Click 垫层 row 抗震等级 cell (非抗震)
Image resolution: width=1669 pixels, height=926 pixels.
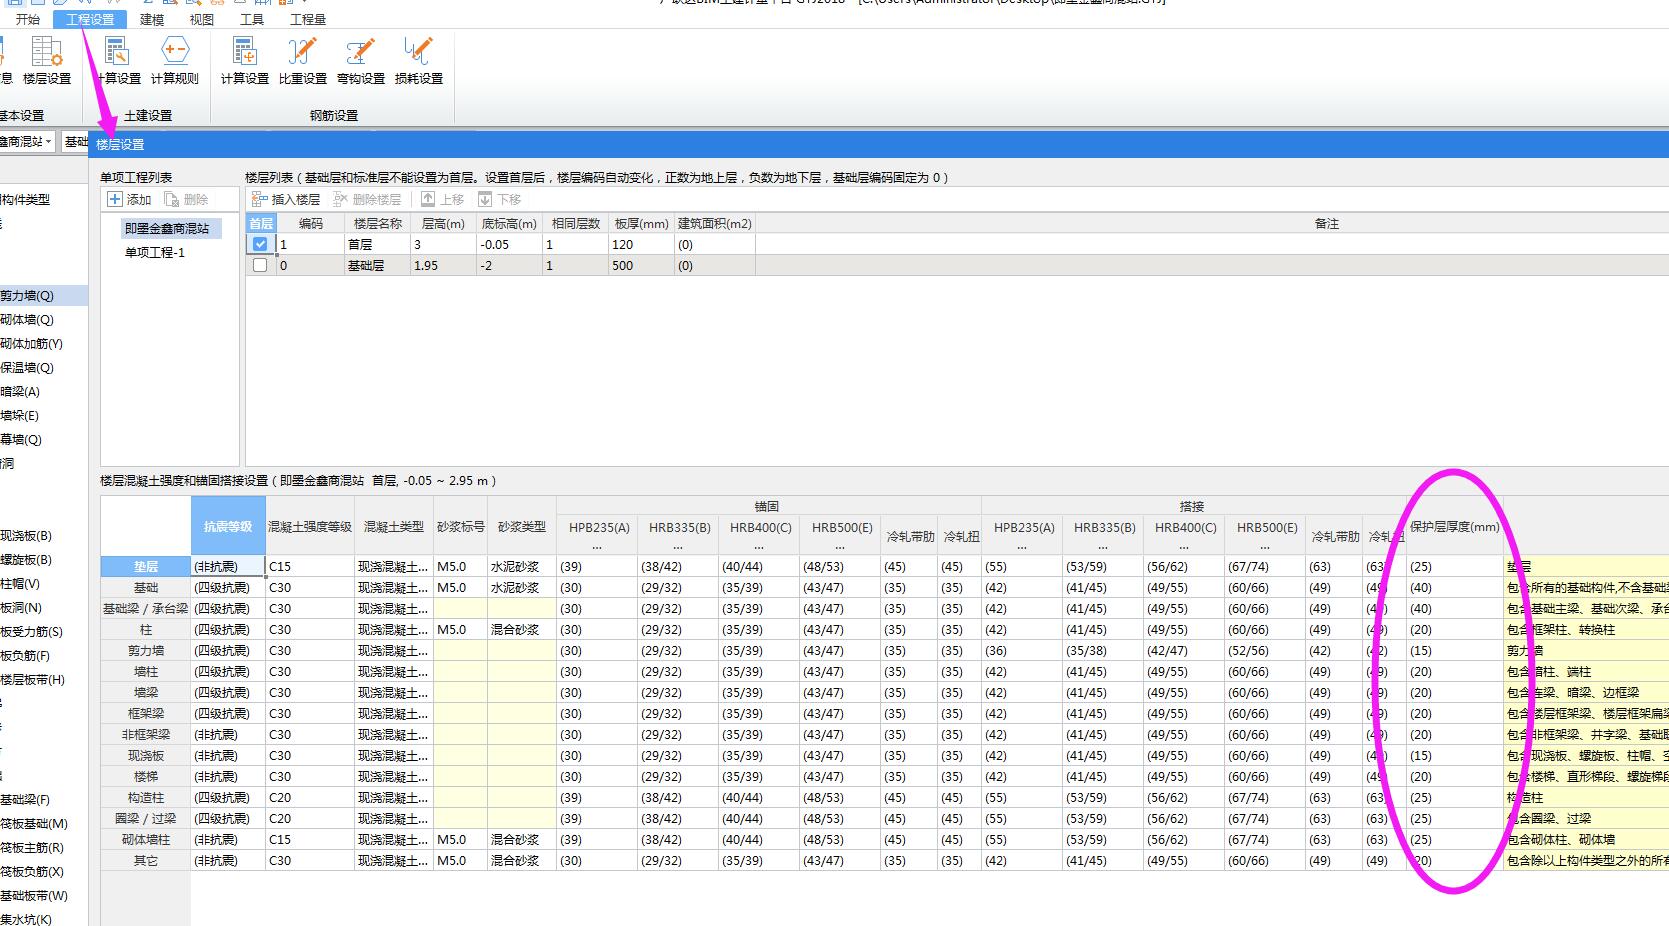pyautogui.click(x=228, y=567)
